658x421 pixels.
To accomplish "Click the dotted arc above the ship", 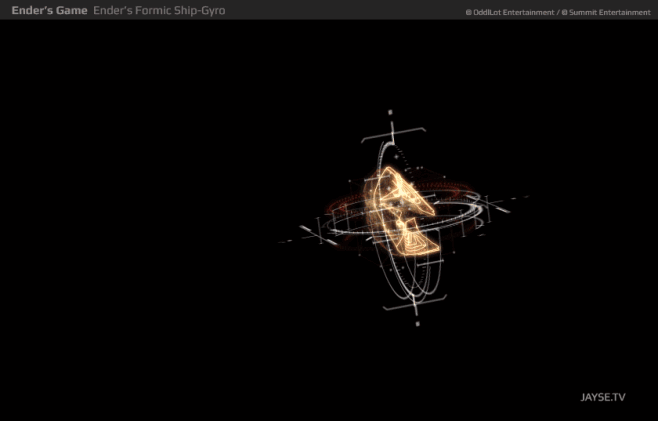I will (402, 157).
